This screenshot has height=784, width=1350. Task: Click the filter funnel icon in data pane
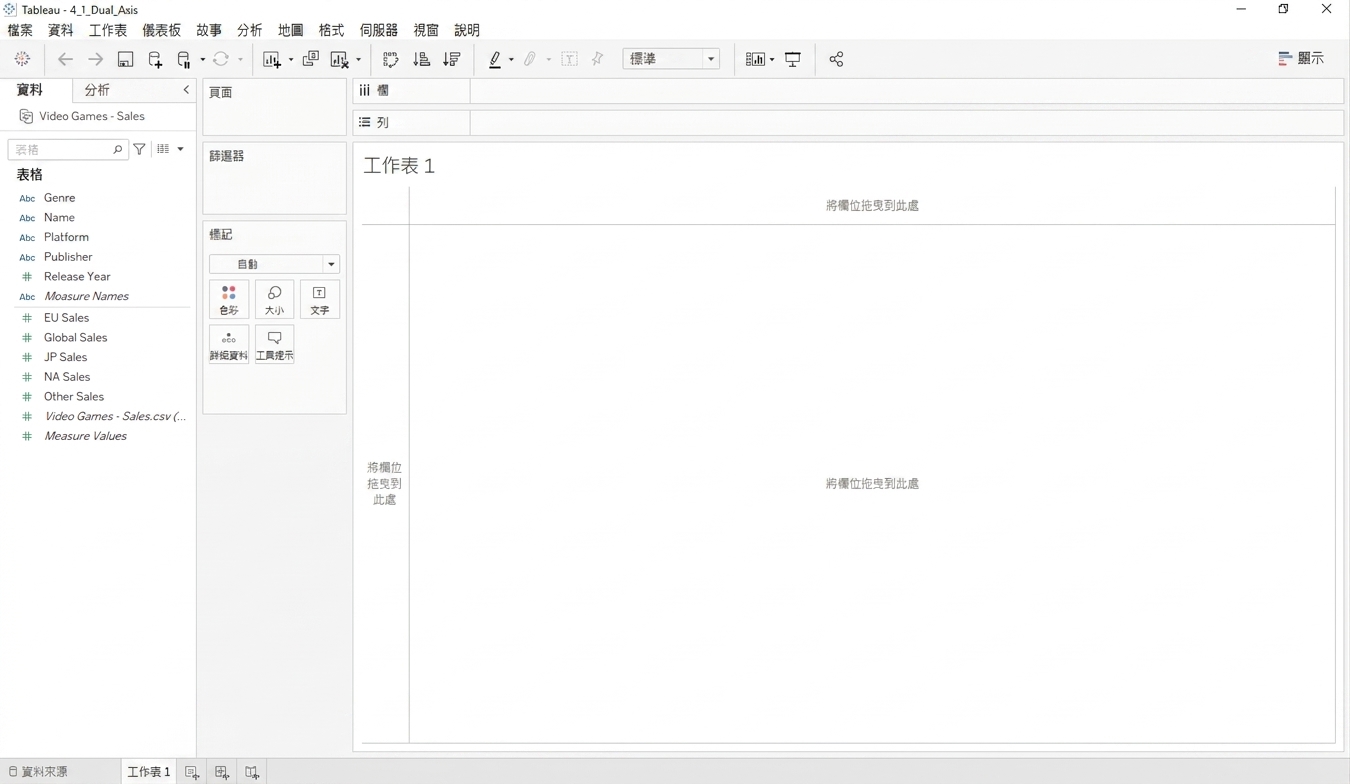coord(140,149)
